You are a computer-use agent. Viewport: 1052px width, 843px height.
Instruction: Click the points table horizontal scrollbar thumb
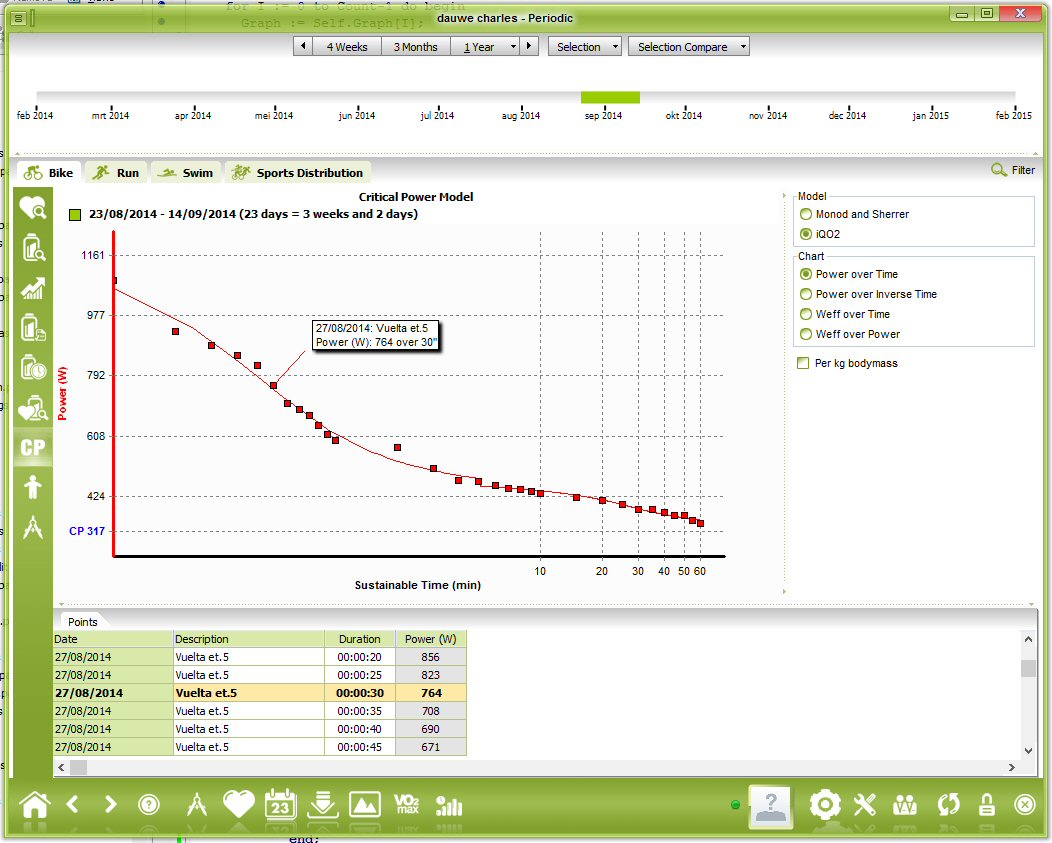(x=78, y=767)
